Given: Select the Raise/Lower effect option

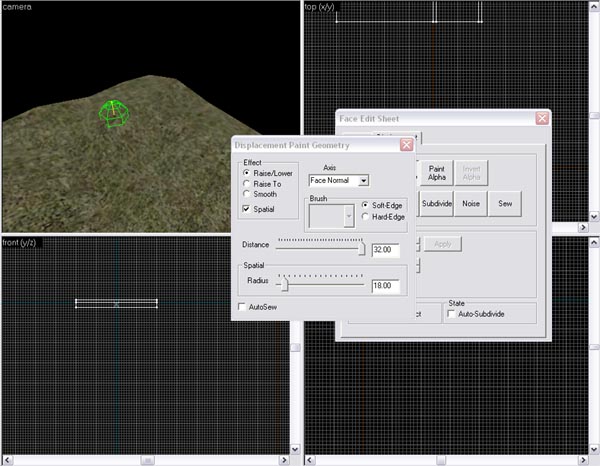Looking at the screenshot, I should 247,172.
